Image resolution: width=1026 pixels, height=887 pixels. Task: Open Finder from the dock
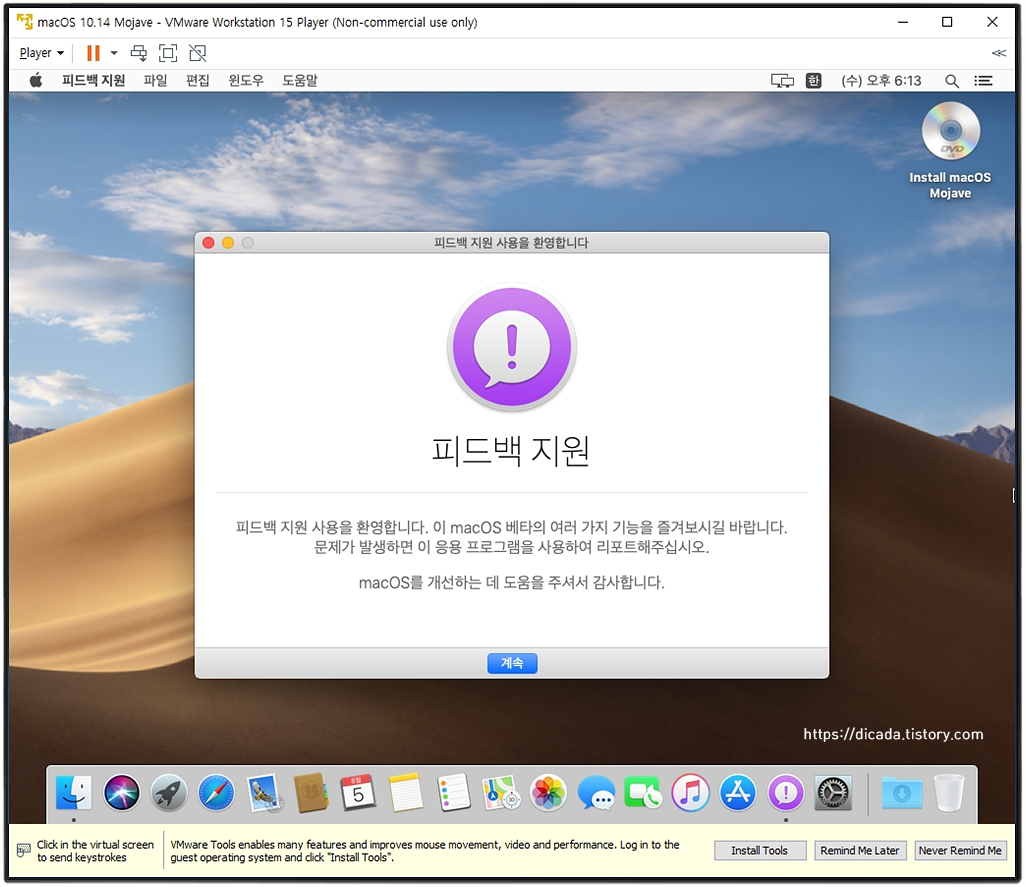(x=73, y=793)
